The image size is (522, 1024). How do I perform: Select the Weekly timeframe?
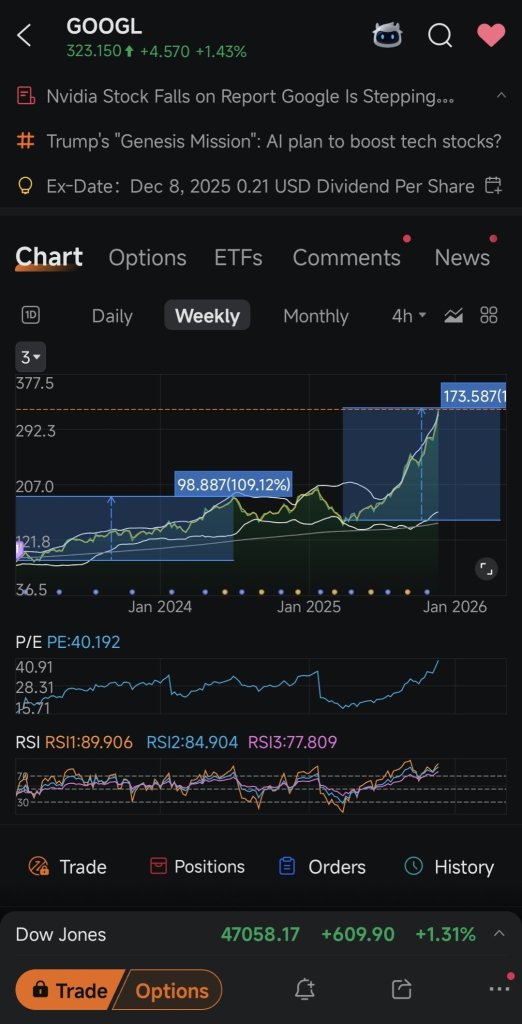[x=207, y=316]
